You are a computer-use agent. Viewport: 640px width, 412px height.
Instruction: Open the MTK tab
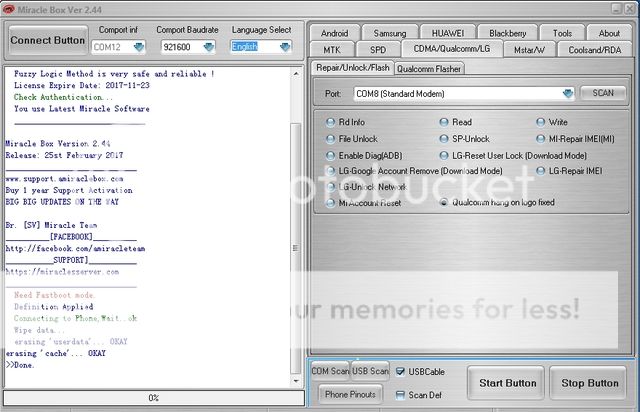pyautogui.click(x=332, y=49)
